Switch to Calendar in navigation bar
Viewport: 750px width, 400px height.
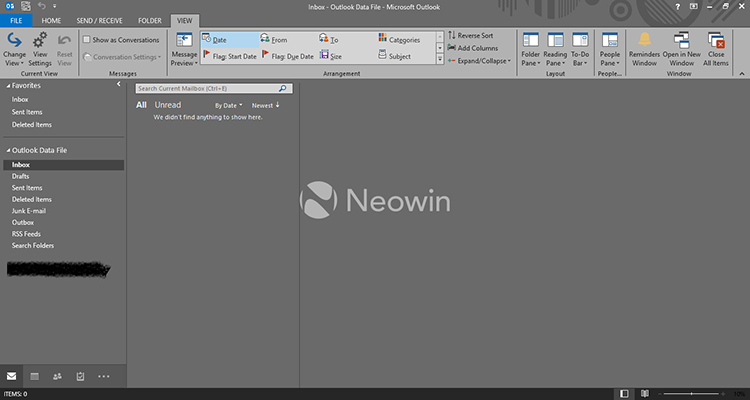point(34,377)
